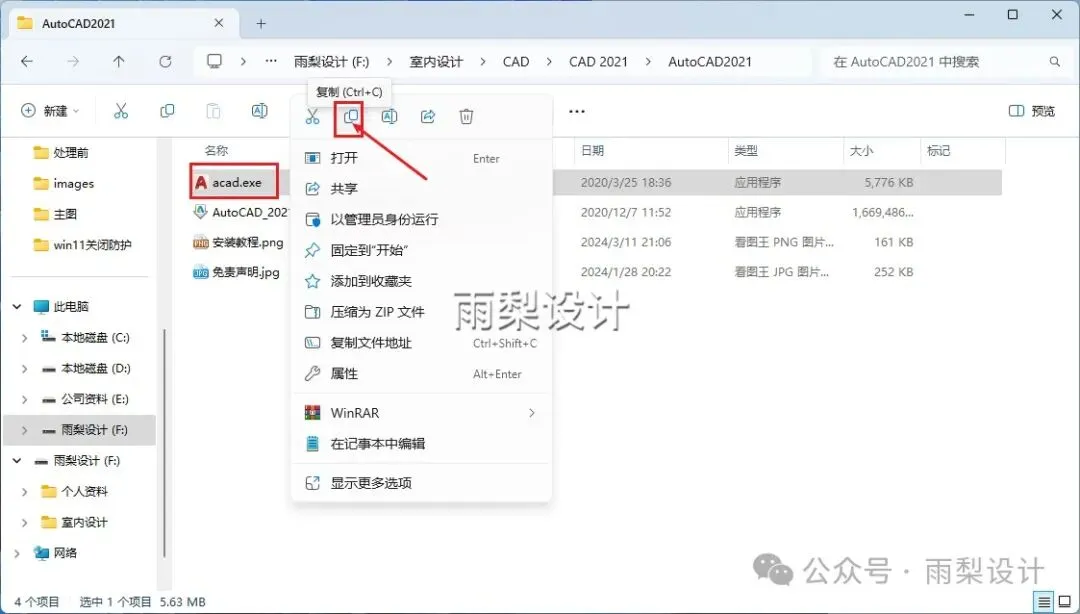Select the 免责声明.jpg file
The width and height of the screenshot is (1080, 614).
pos(236,272)
